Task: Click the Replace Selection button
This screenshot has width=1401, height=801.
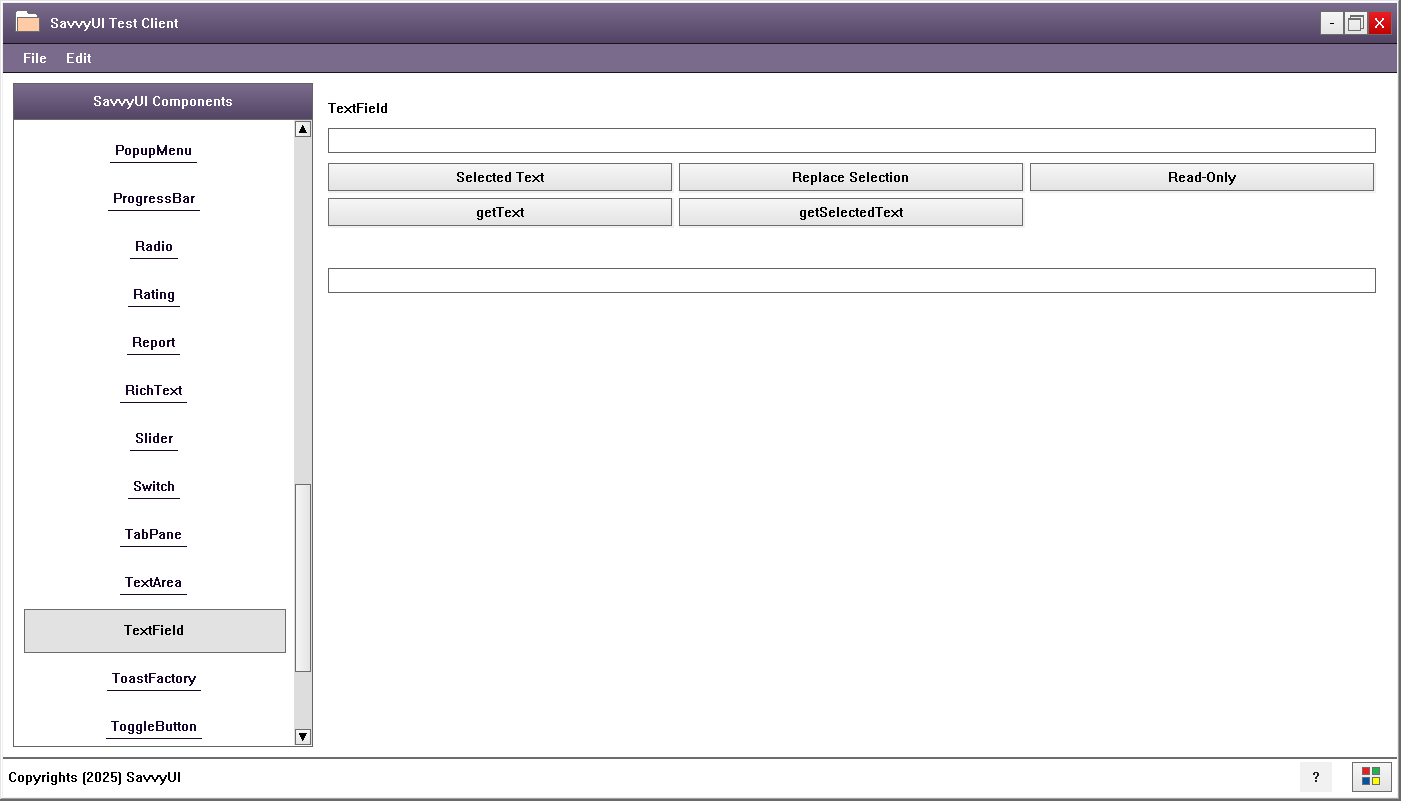Action: [851, 177]
